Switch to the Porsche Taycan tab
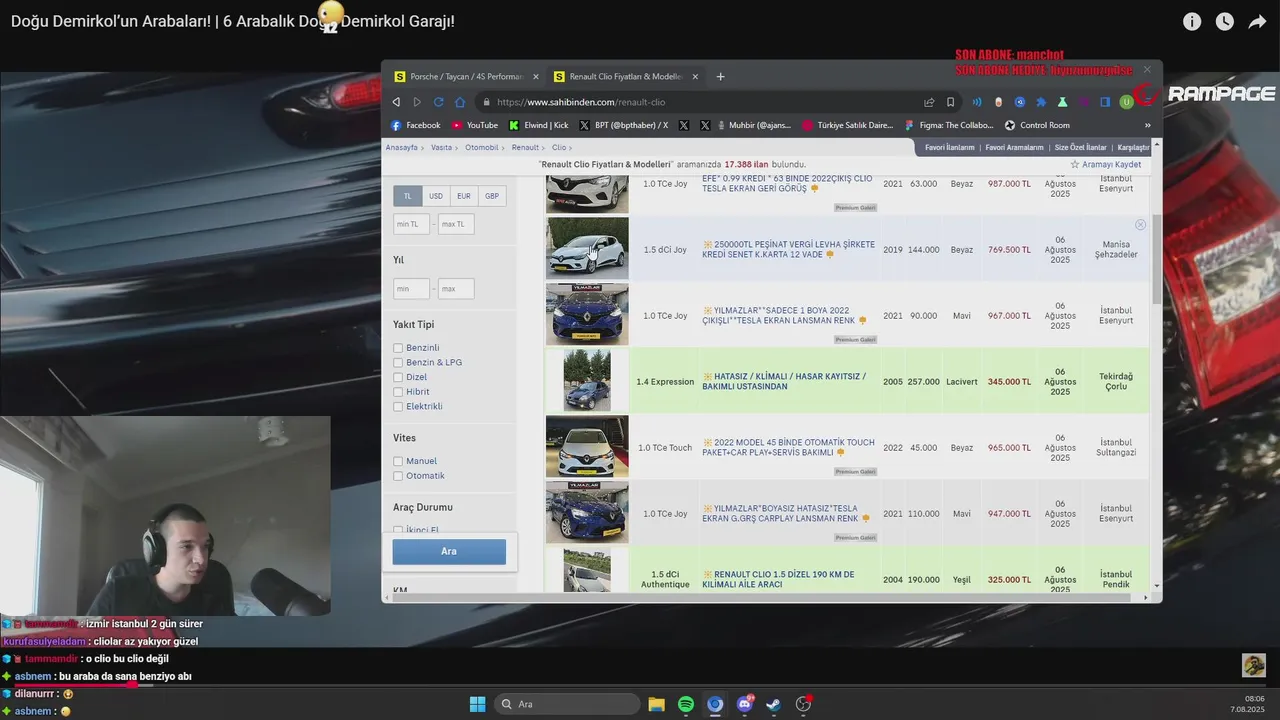Viewport: 1280px width, 720px height. (x=465, y=76)
